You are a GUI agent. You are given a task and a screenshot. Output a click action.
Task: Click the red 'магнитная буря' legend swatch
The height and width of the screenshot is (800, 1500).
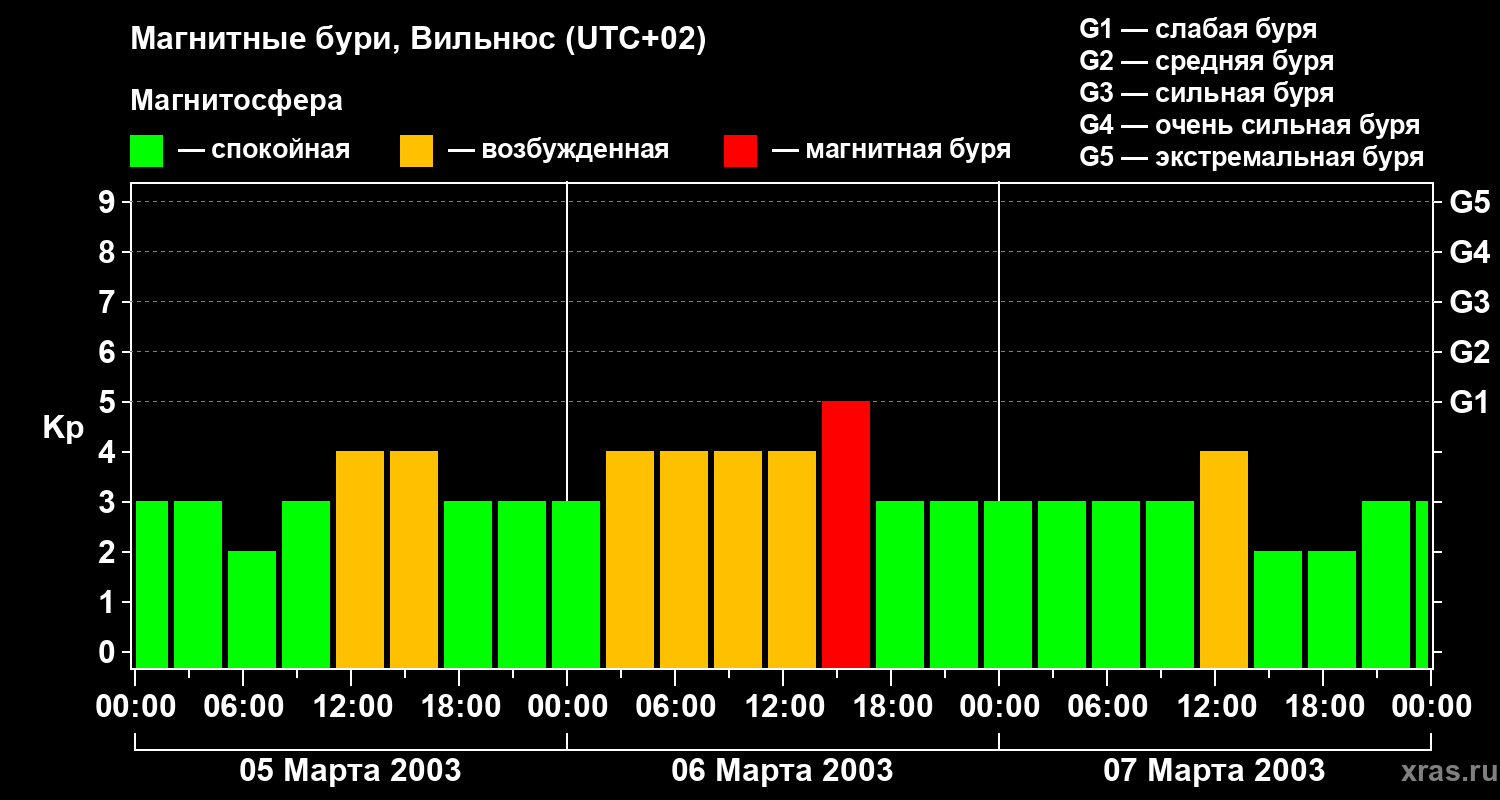[x=740, y=151]
